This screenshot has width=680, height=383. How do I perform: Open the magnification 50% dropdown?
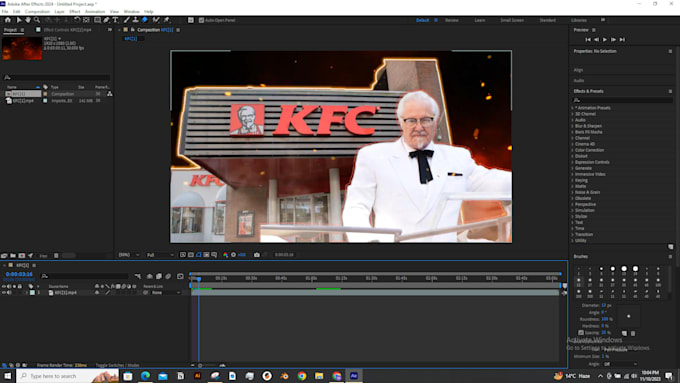[x=129, y=255]
